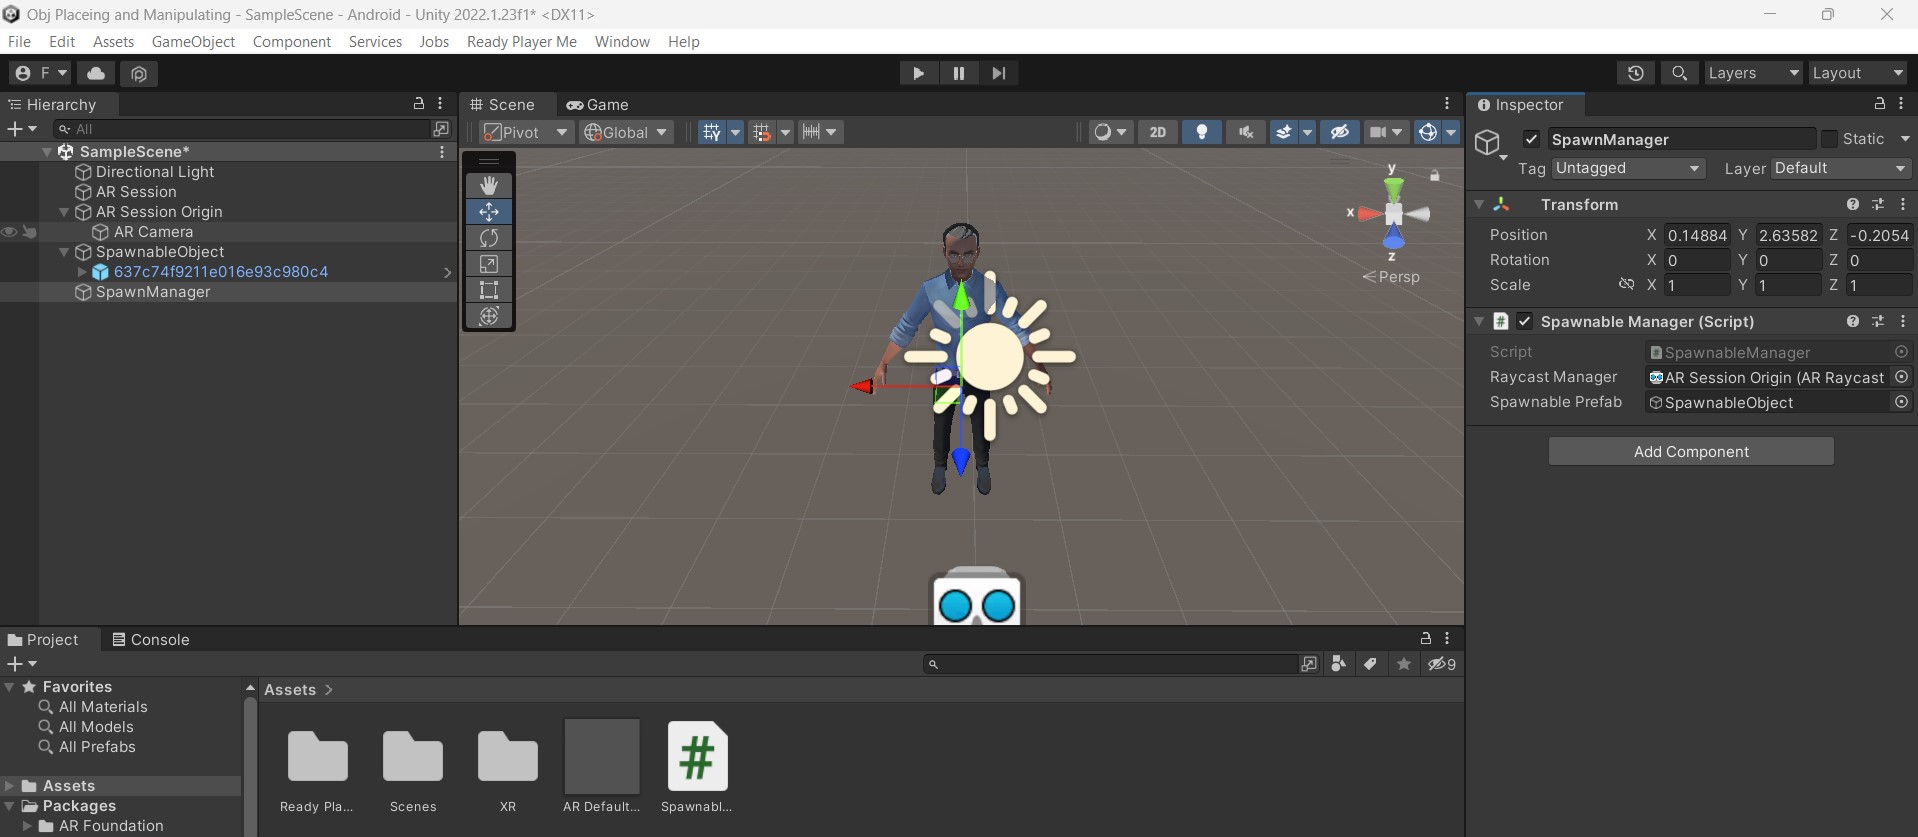1918x837 pixels.
Task: Select the Scale tool
Action: [489, 264]
